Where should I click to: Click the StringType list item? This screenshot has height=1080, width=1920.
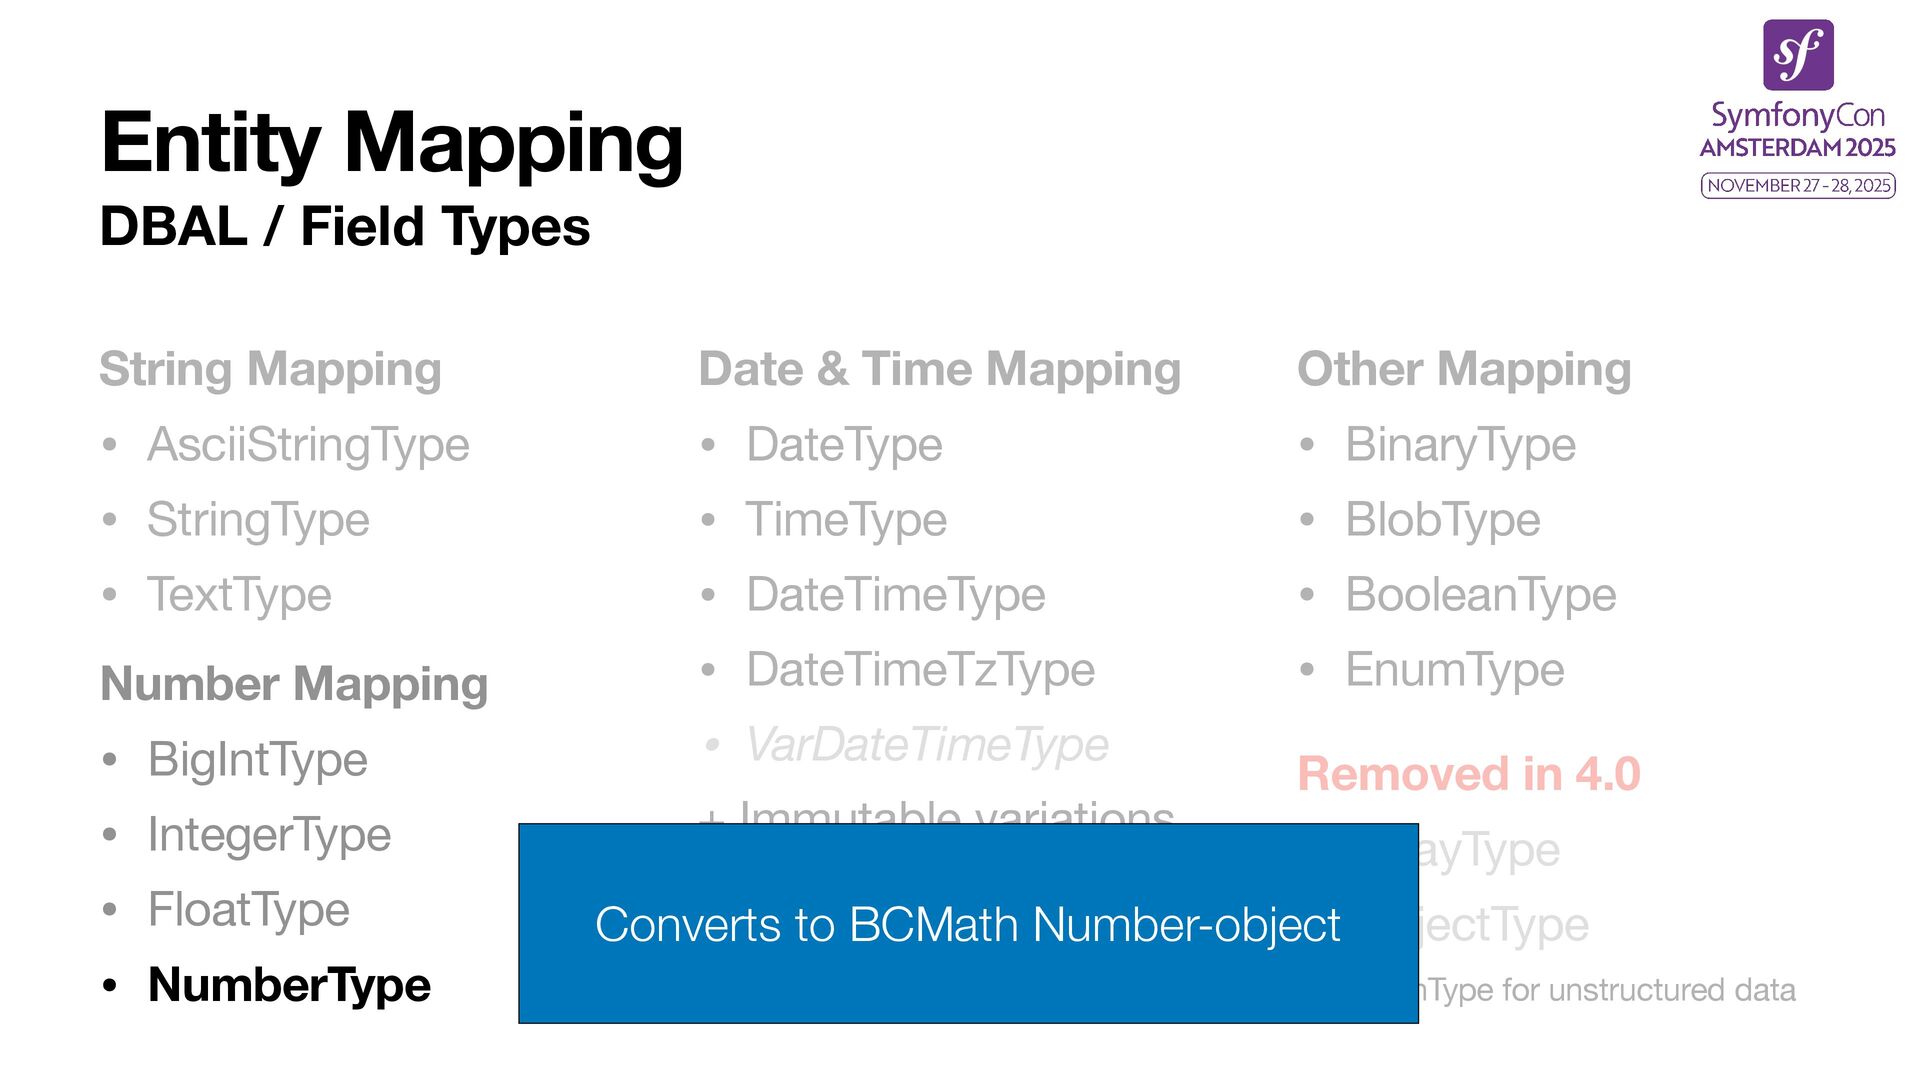[x=258, y=520]
